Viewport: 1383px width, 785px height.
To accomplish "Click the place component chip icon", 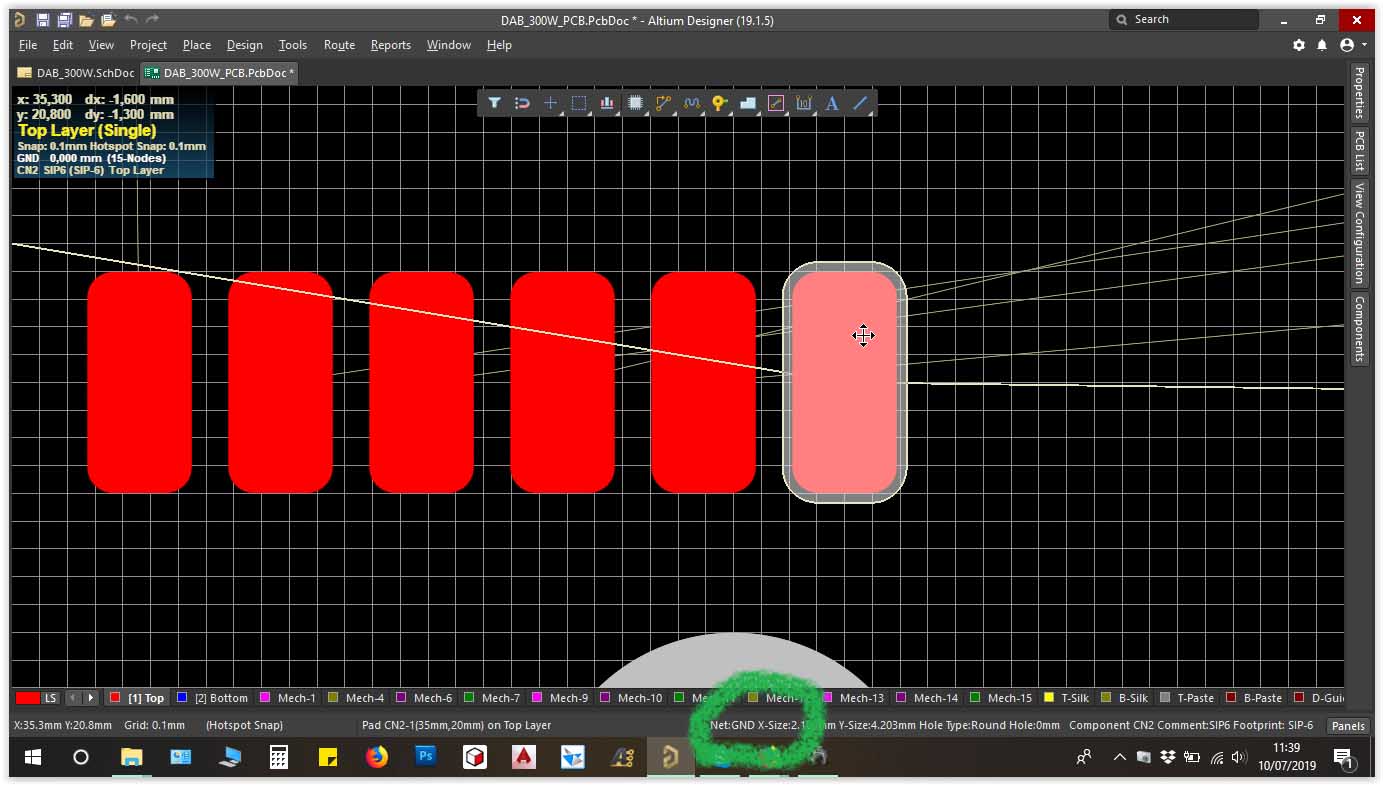I will [x=635, y=103].
